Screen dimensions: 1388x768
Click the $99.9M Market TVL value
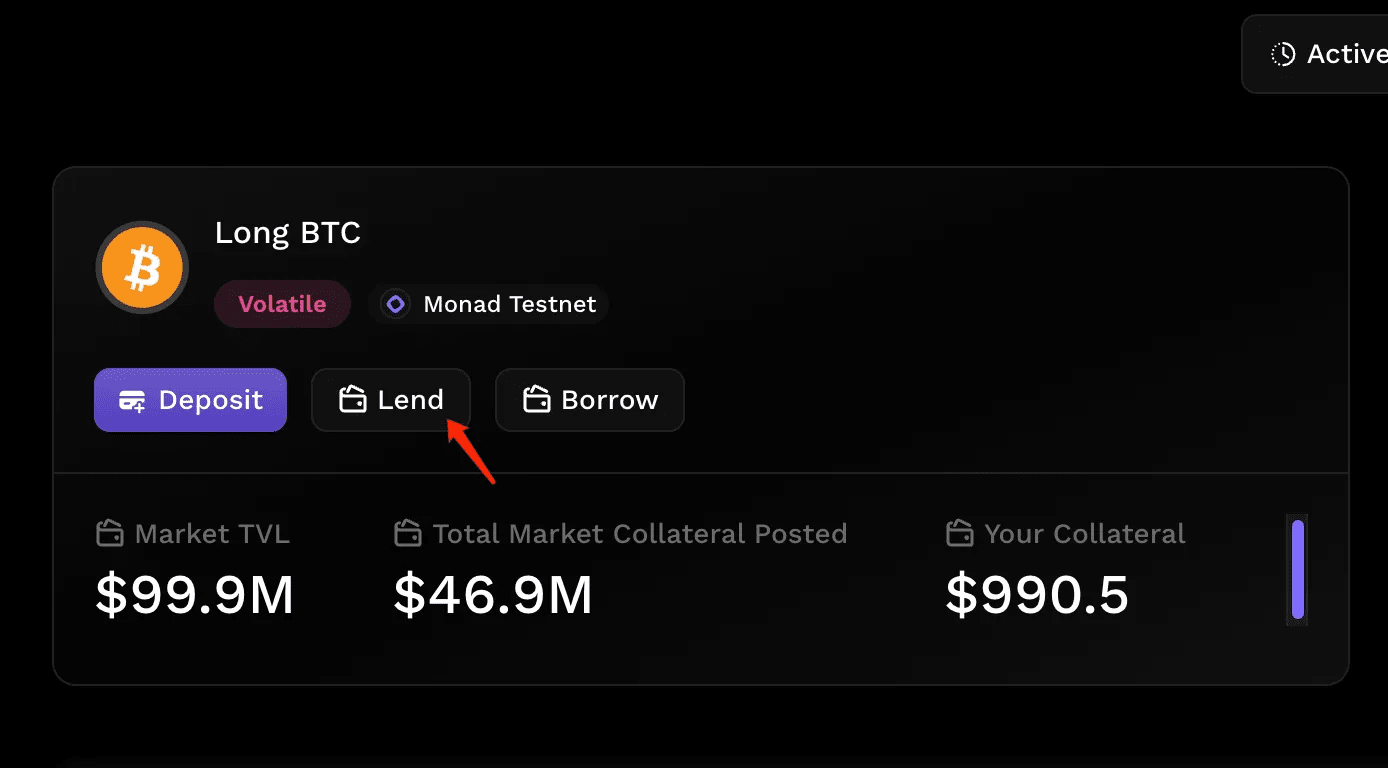coord(195,595)
